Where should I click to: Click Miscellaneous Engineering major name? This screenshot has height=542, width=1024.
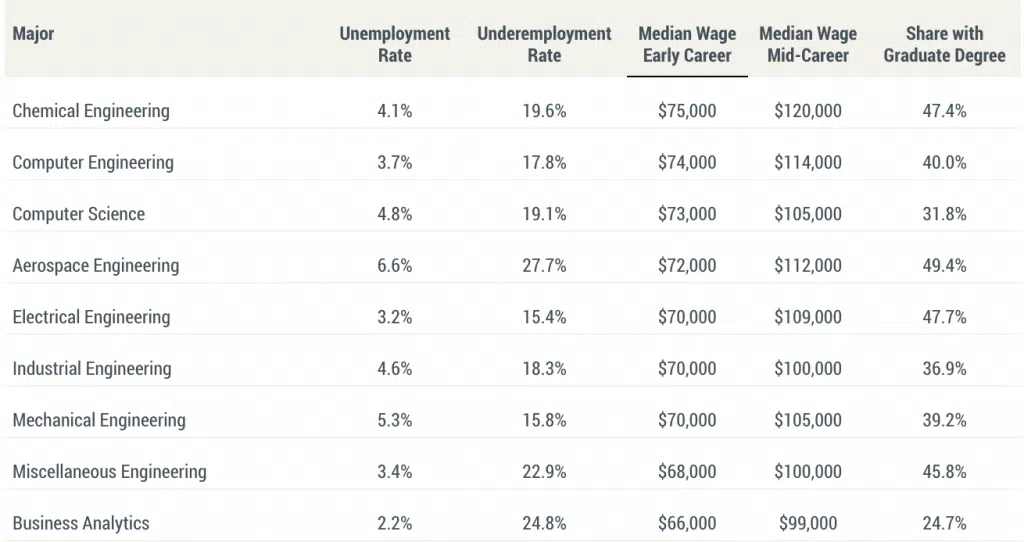click(x=109, y=472)
